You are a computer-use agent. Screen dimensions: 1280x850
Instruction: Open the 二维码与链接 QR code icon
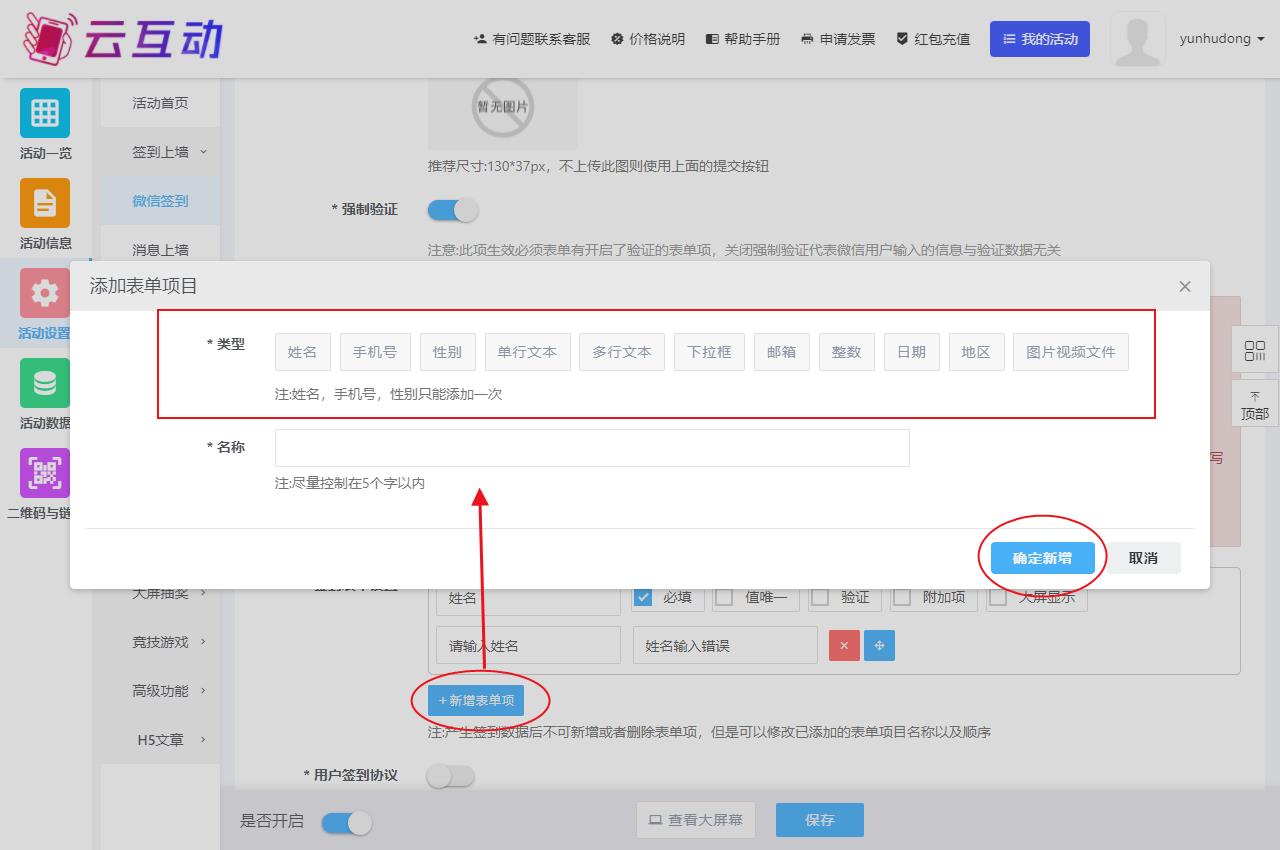[45, 473]
